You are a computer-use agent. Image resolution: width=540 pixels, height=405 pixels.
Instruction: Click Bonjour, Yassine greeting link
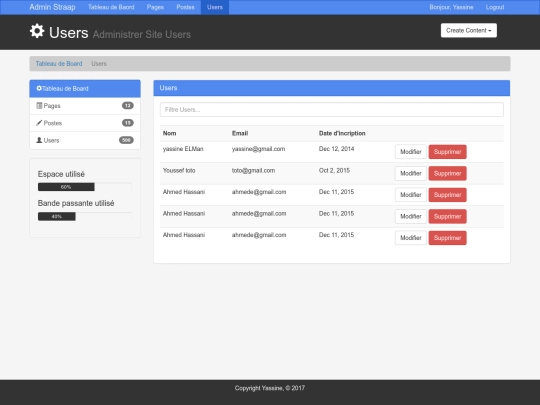[x=451, y=7]
